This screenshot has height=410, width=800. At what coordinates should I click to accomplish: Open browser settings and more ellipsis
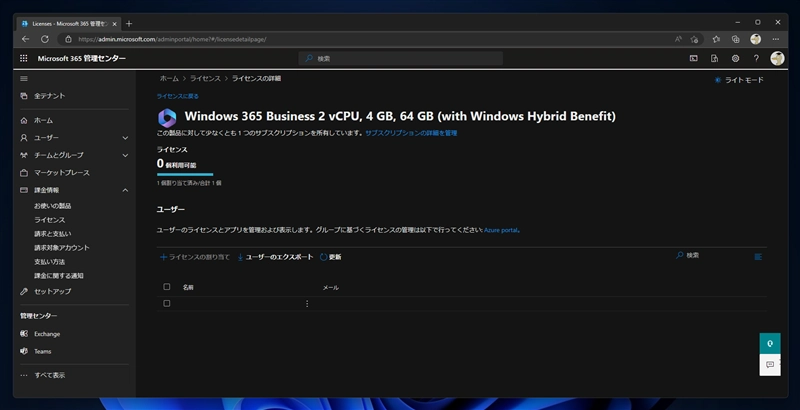coord(776,39)
